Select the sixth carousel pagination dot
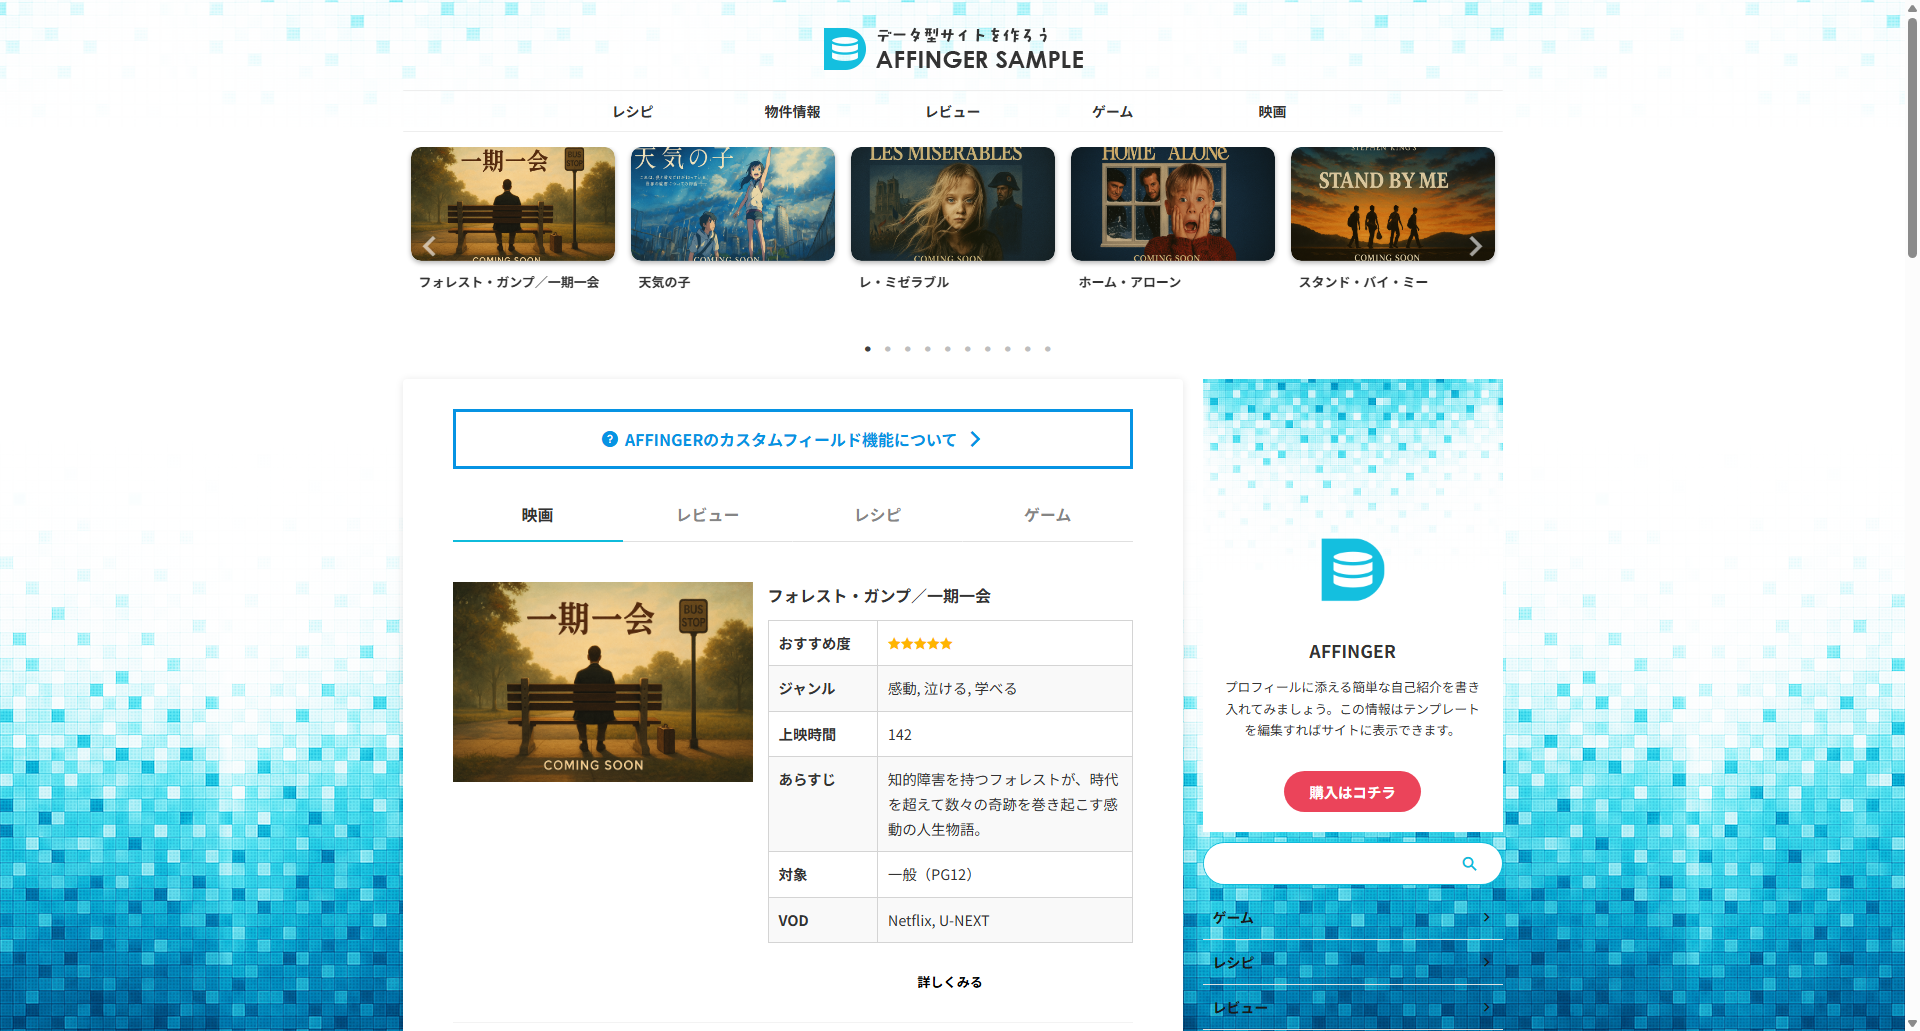Image resolution: width=1920 pixels, height=1031 pixels. (968, 349)
